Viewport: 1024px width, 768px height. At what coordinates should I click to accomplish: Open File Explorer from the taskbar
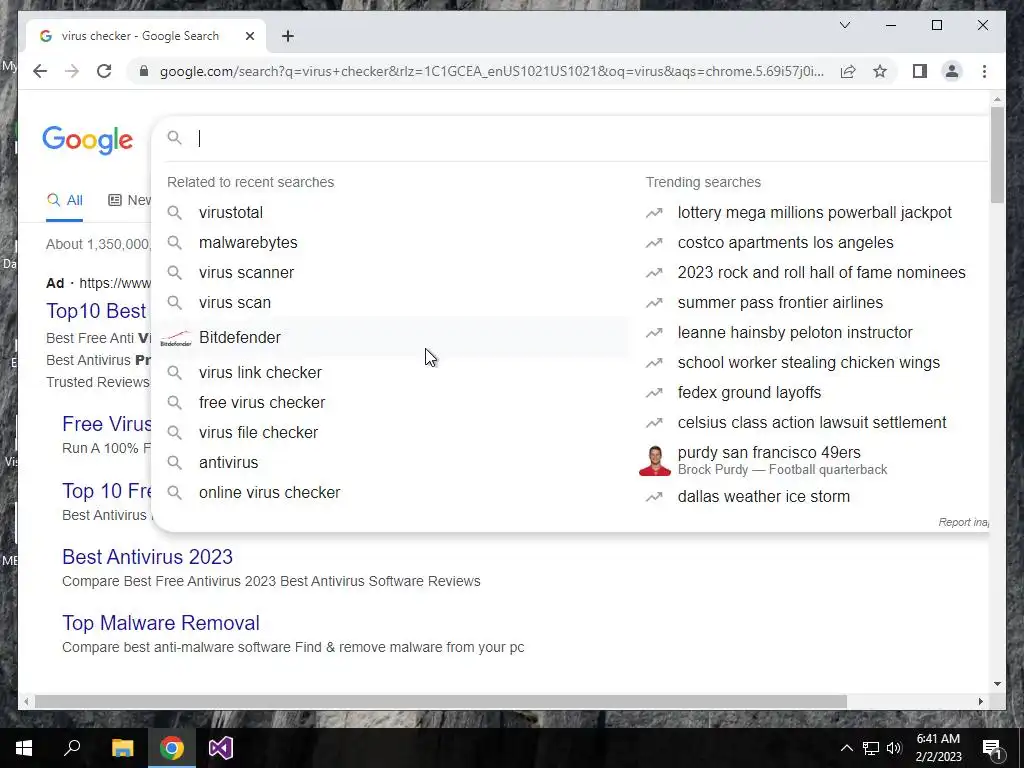(122, 748)
